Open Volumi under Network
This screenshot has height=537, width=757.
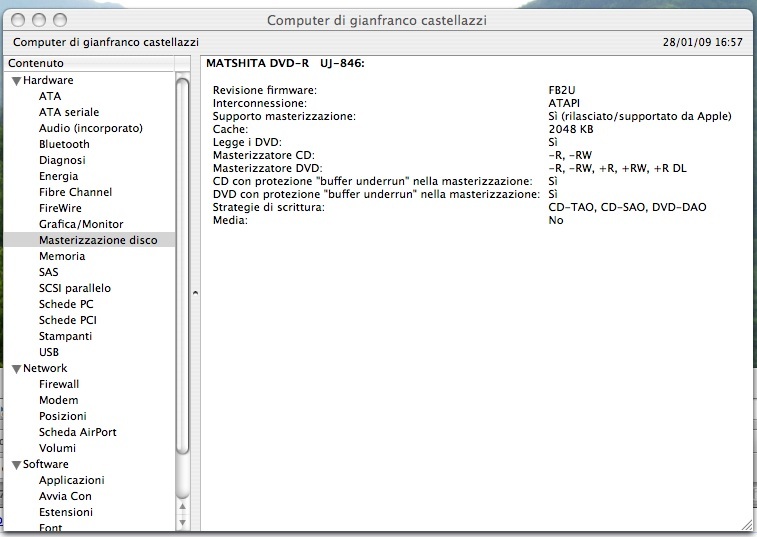click(x=57, y=448)
